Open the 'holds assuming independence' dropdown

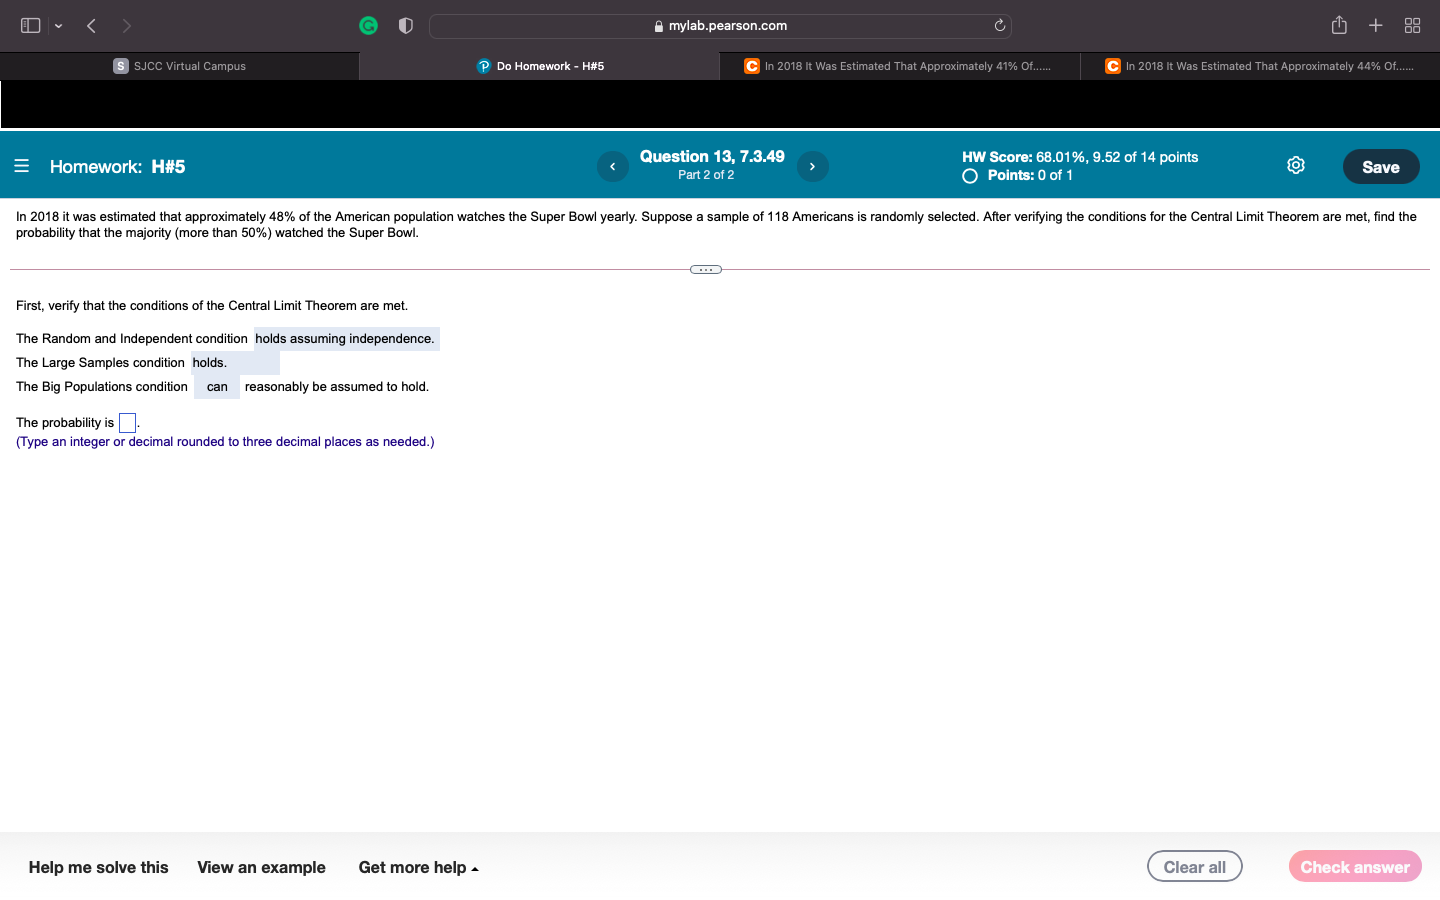346,339
